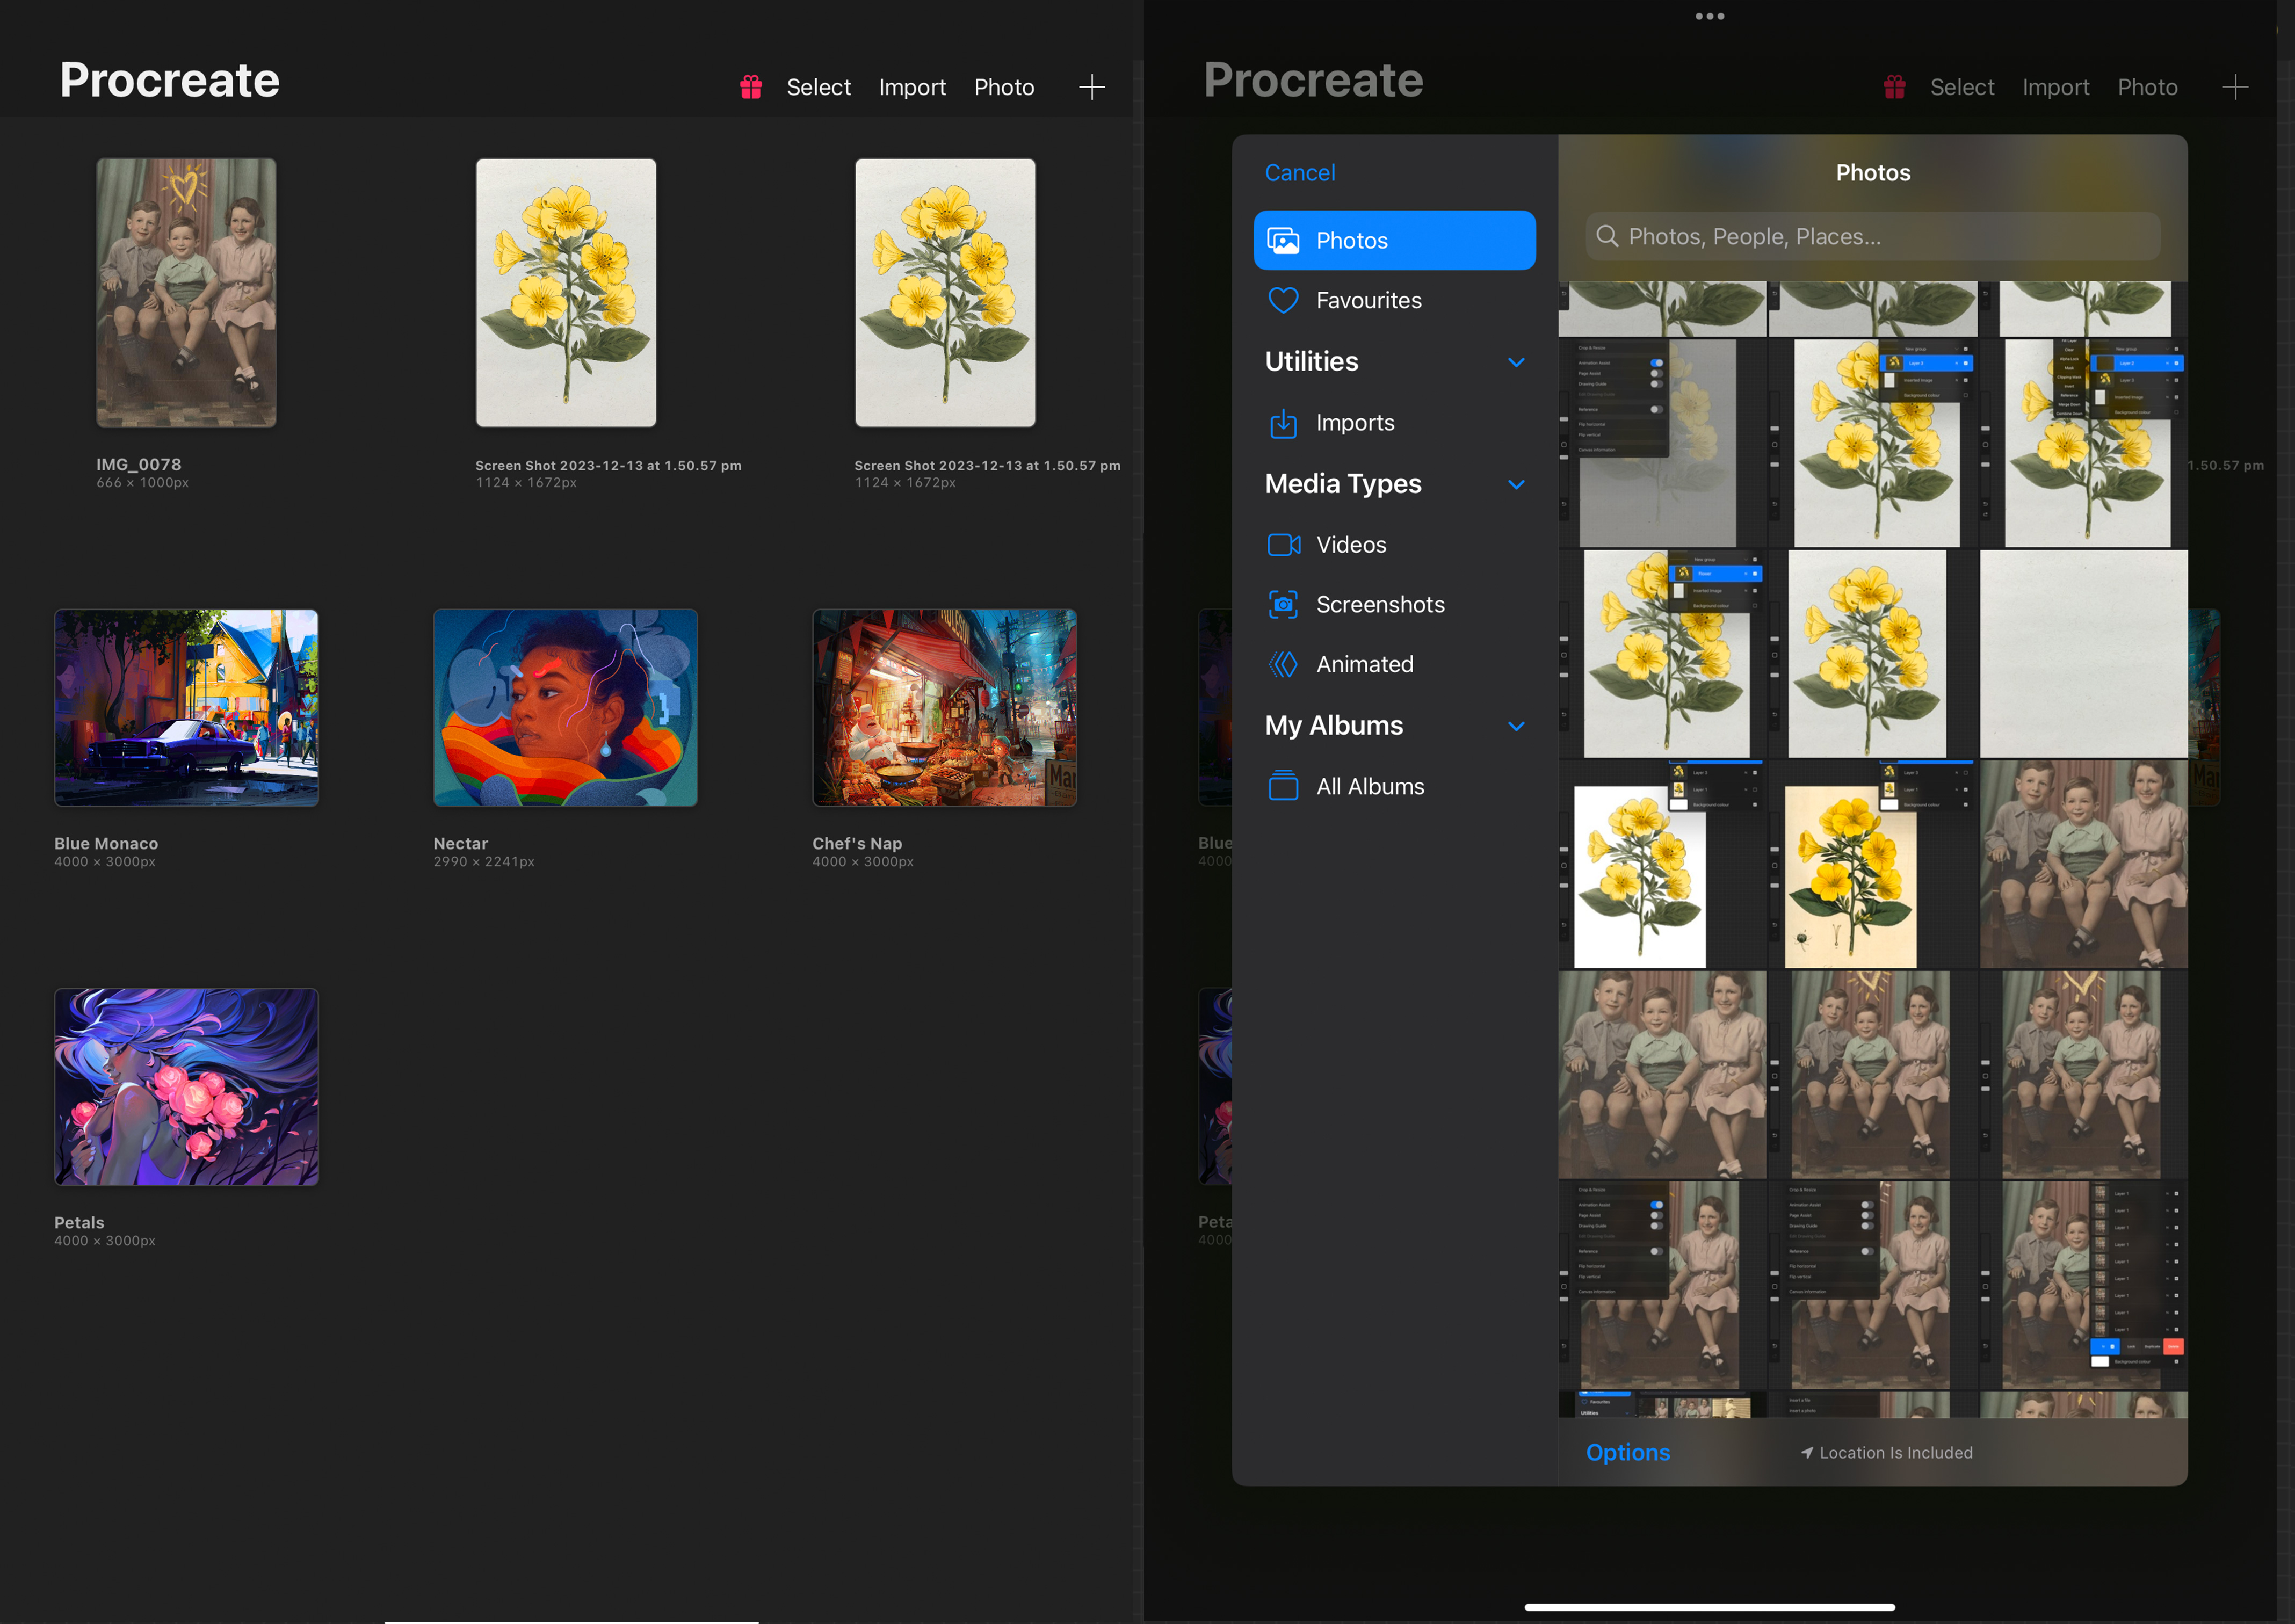Select Videos media type

1350,545
